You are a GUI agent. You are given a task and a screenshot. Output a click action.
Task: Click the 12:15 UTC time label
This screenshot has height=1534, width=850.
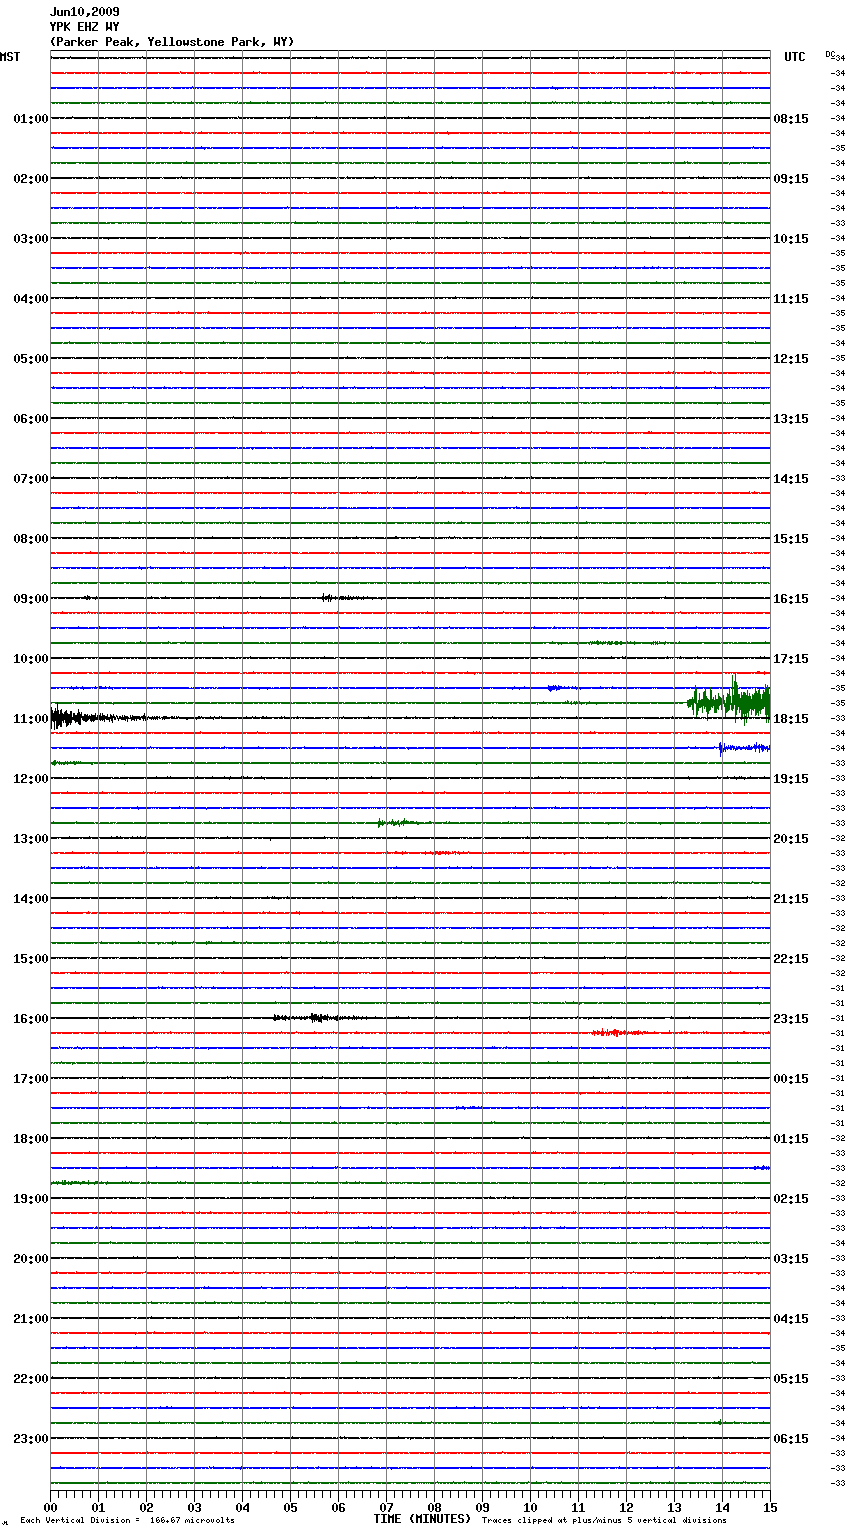click(x=791, y=359)
